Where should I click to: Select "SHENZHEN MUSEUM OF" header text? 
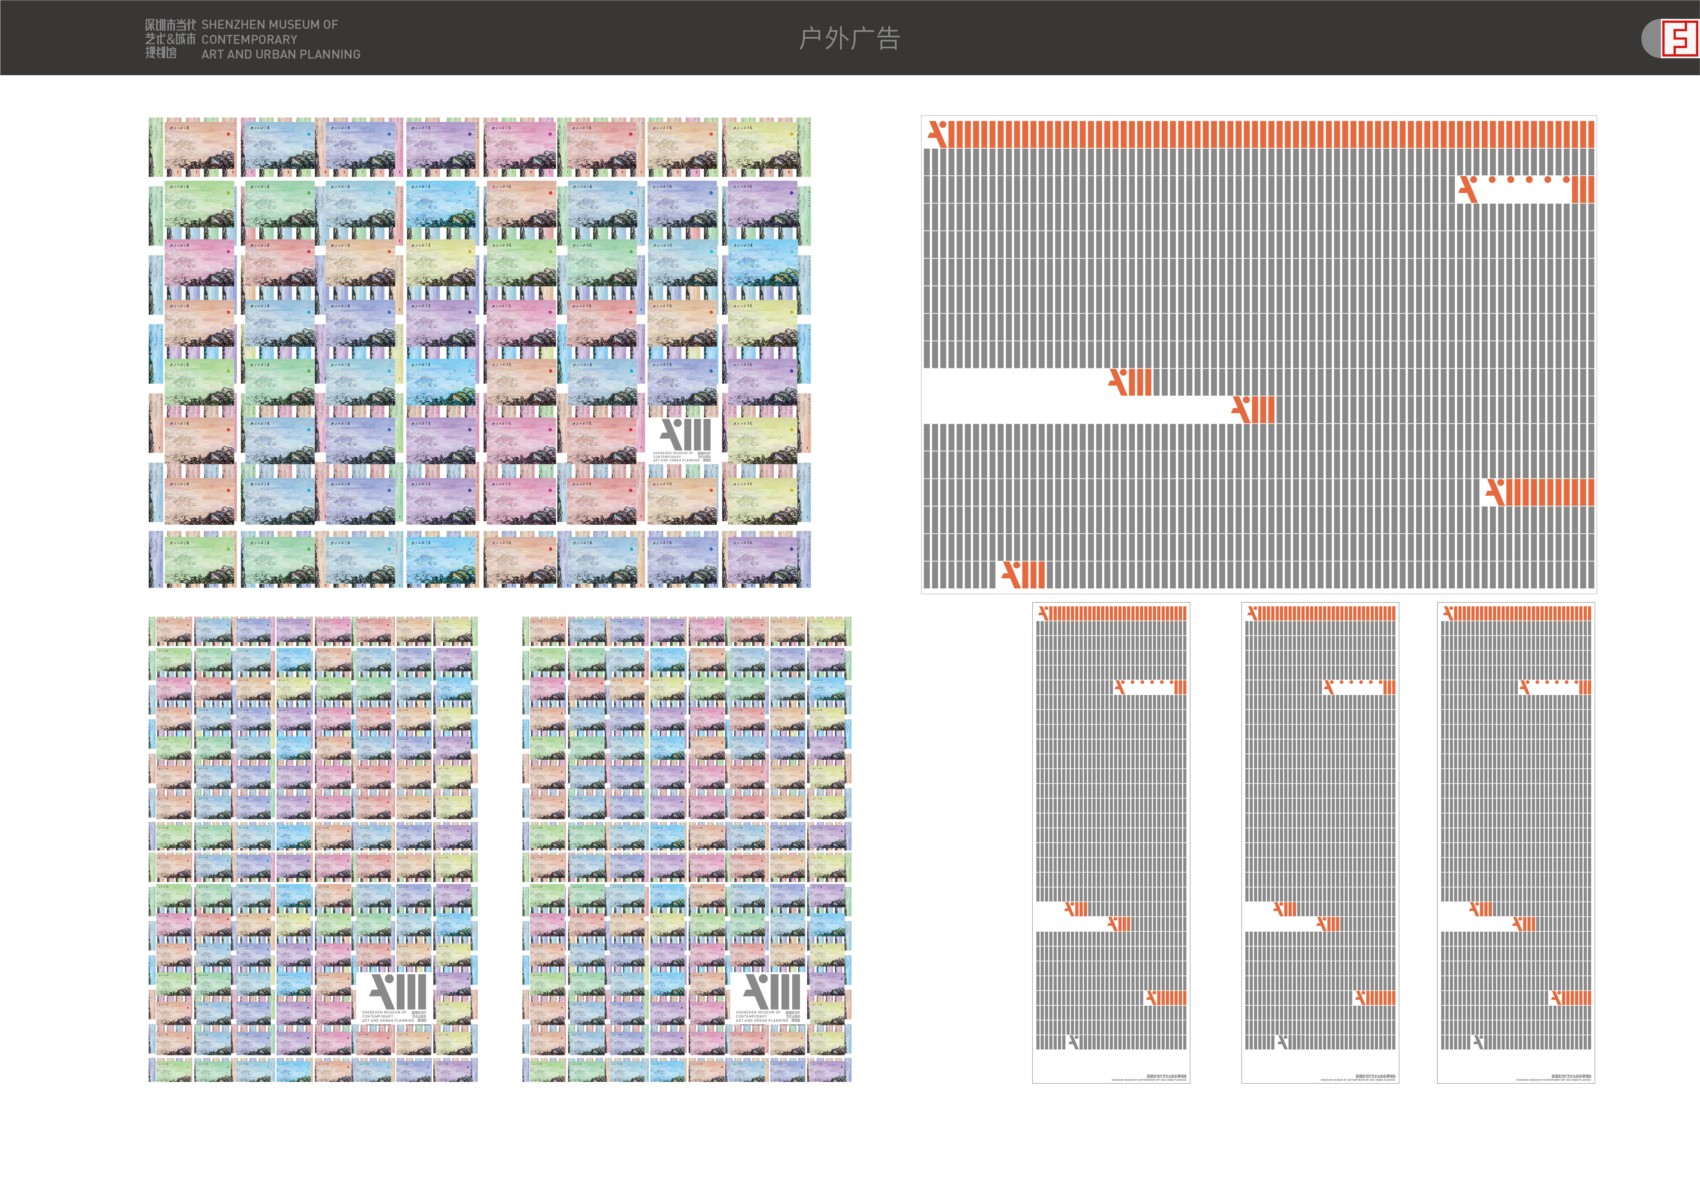point(270,24)
